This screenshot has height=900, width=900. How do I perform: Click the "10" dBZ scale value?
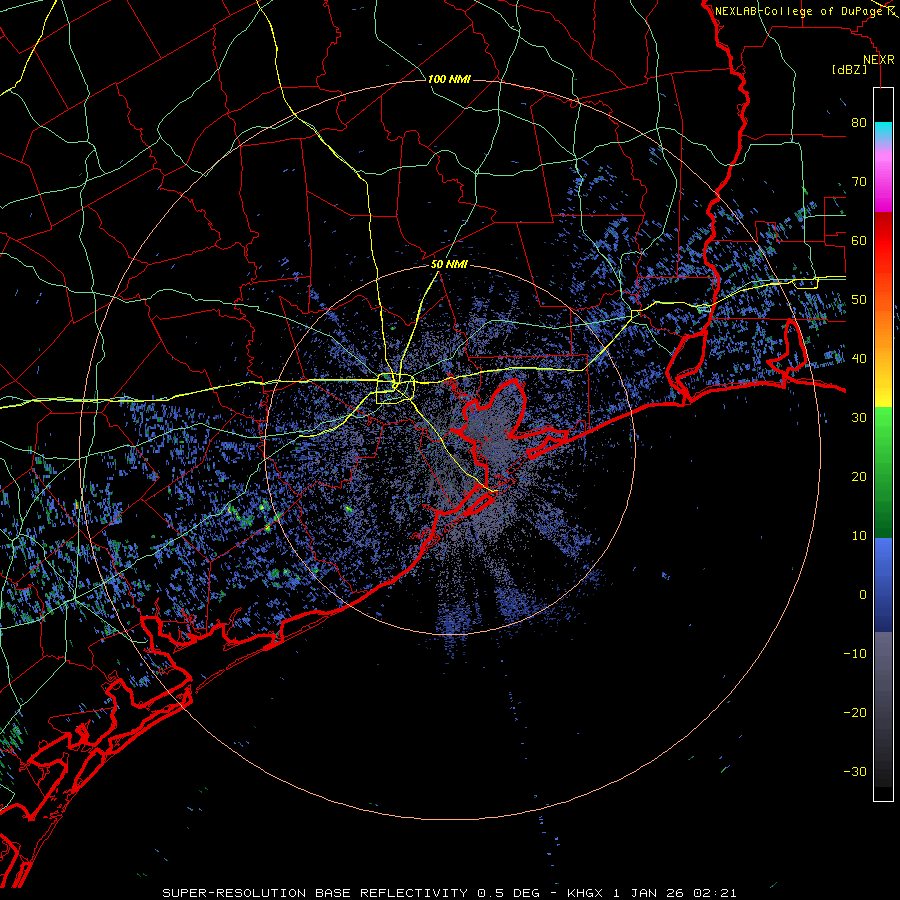(859, 536)
